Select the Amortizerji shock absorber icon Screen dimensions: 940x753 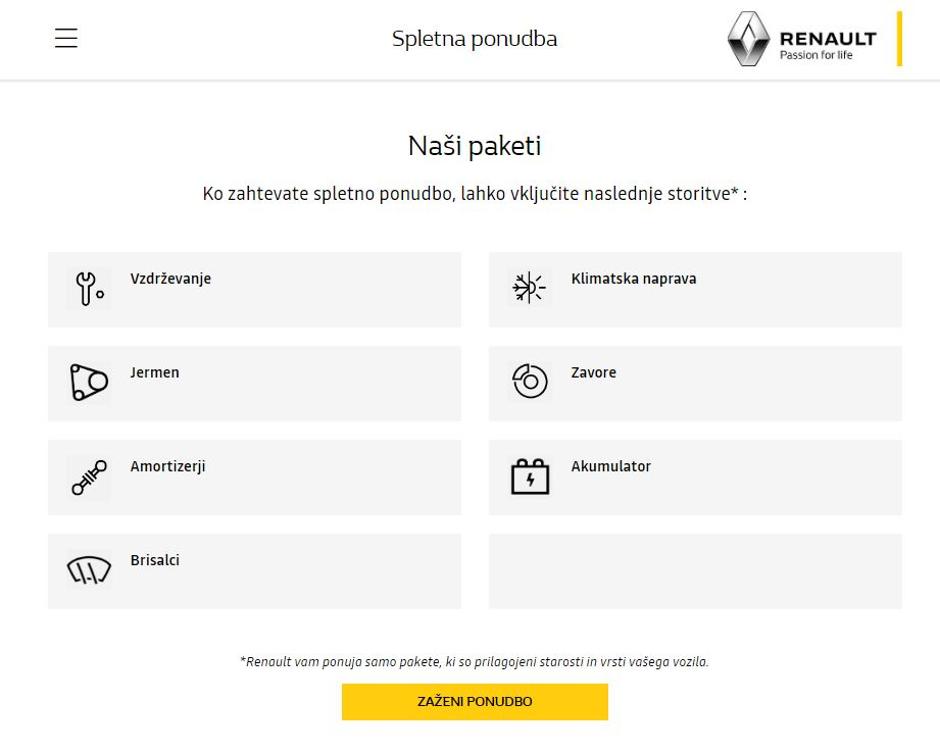coord(88,476)
